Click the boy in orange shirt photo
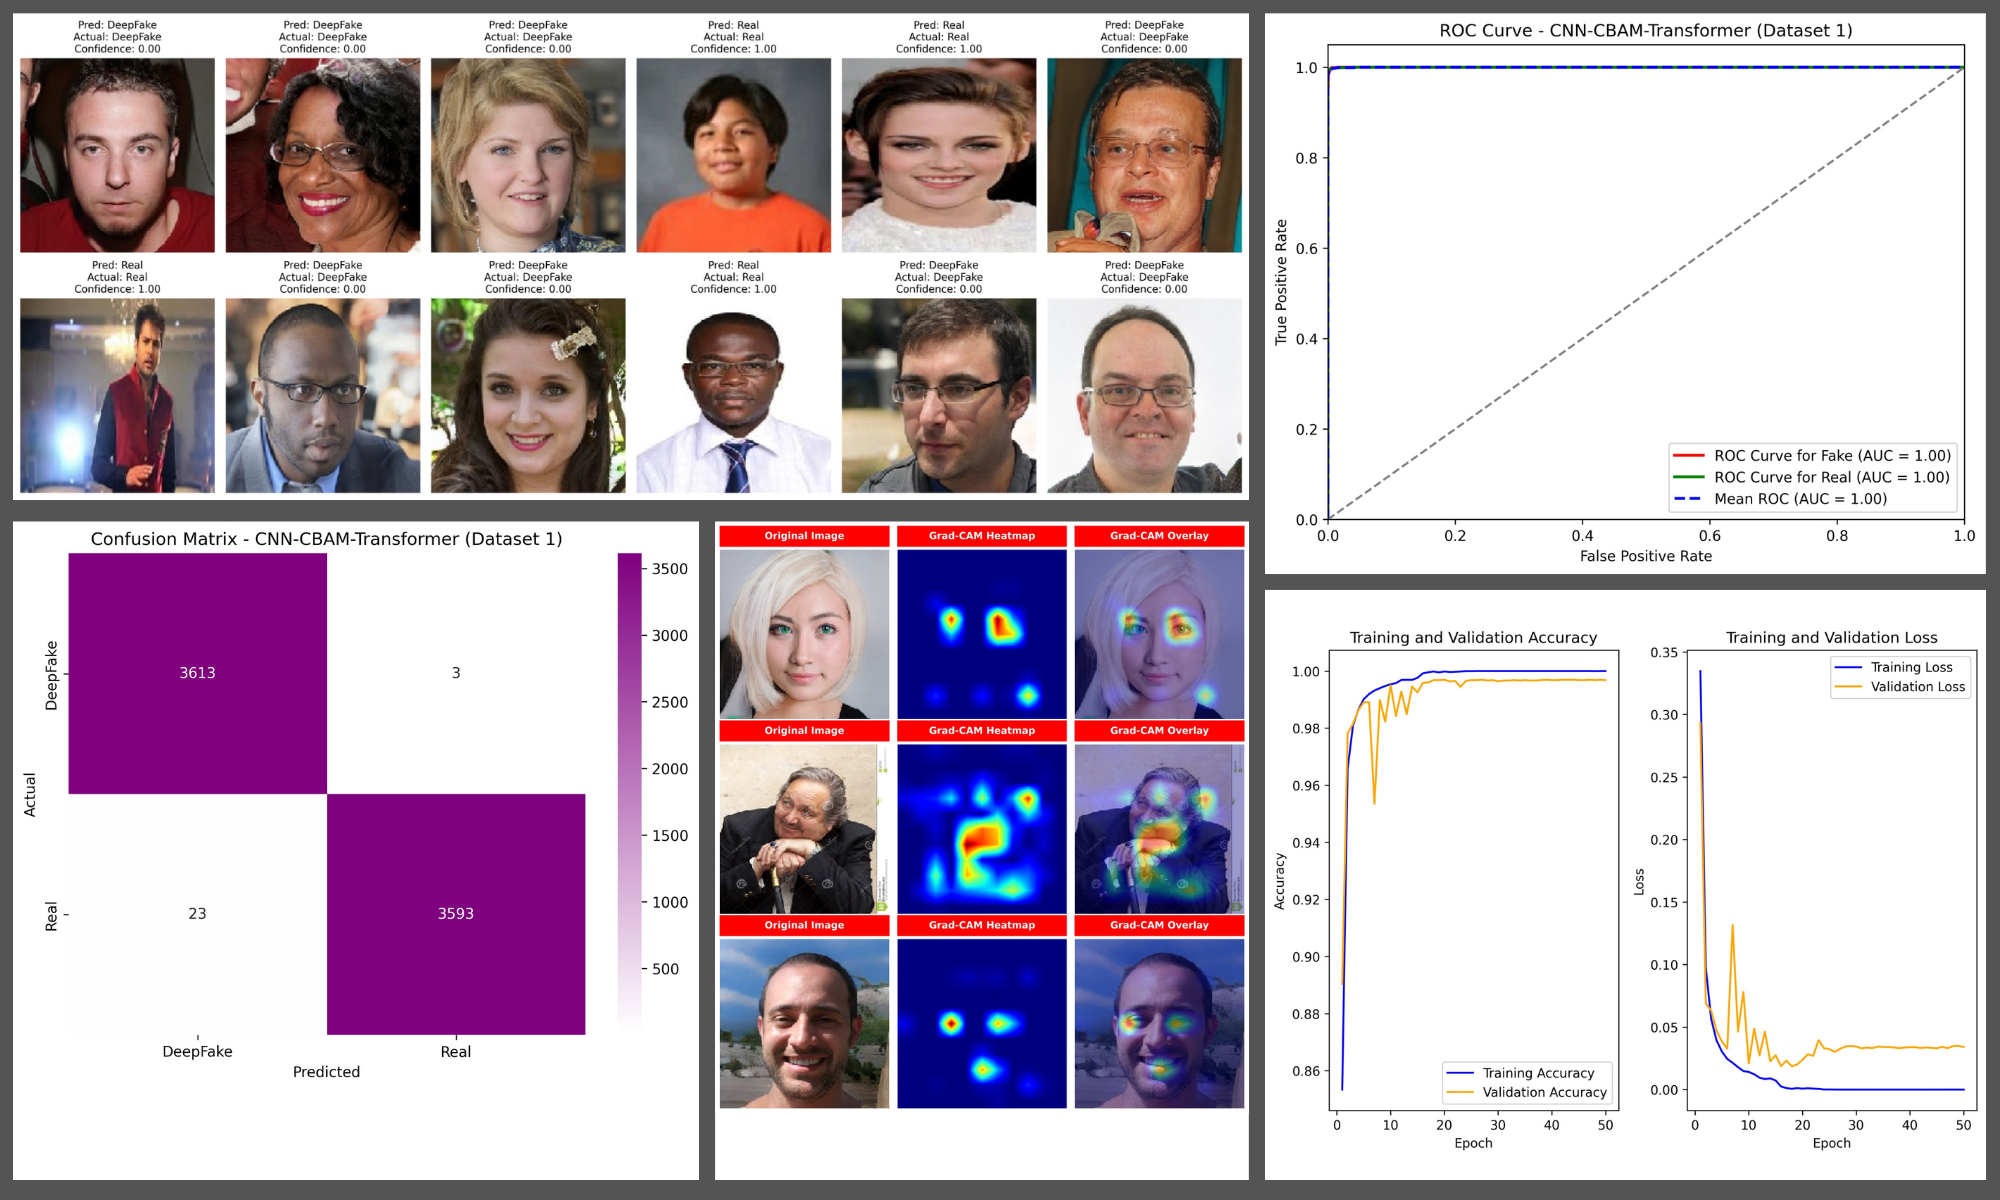This screenshot has width=2000, height=1200. coord(733,155)
